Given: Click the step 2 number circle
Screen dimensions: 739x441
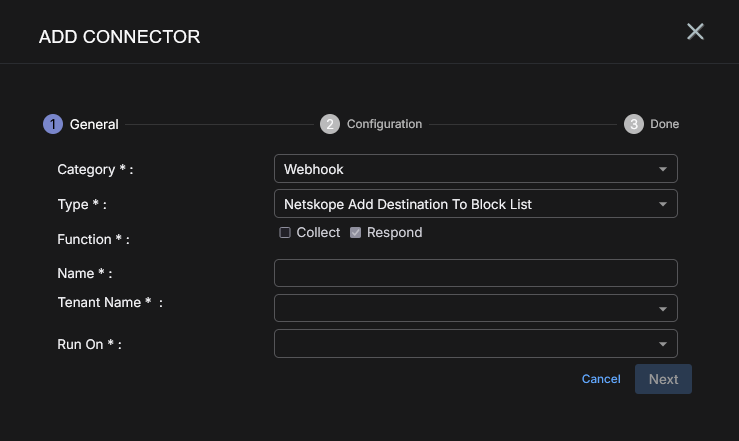Looking at the screenshot, I should [330, 124].
